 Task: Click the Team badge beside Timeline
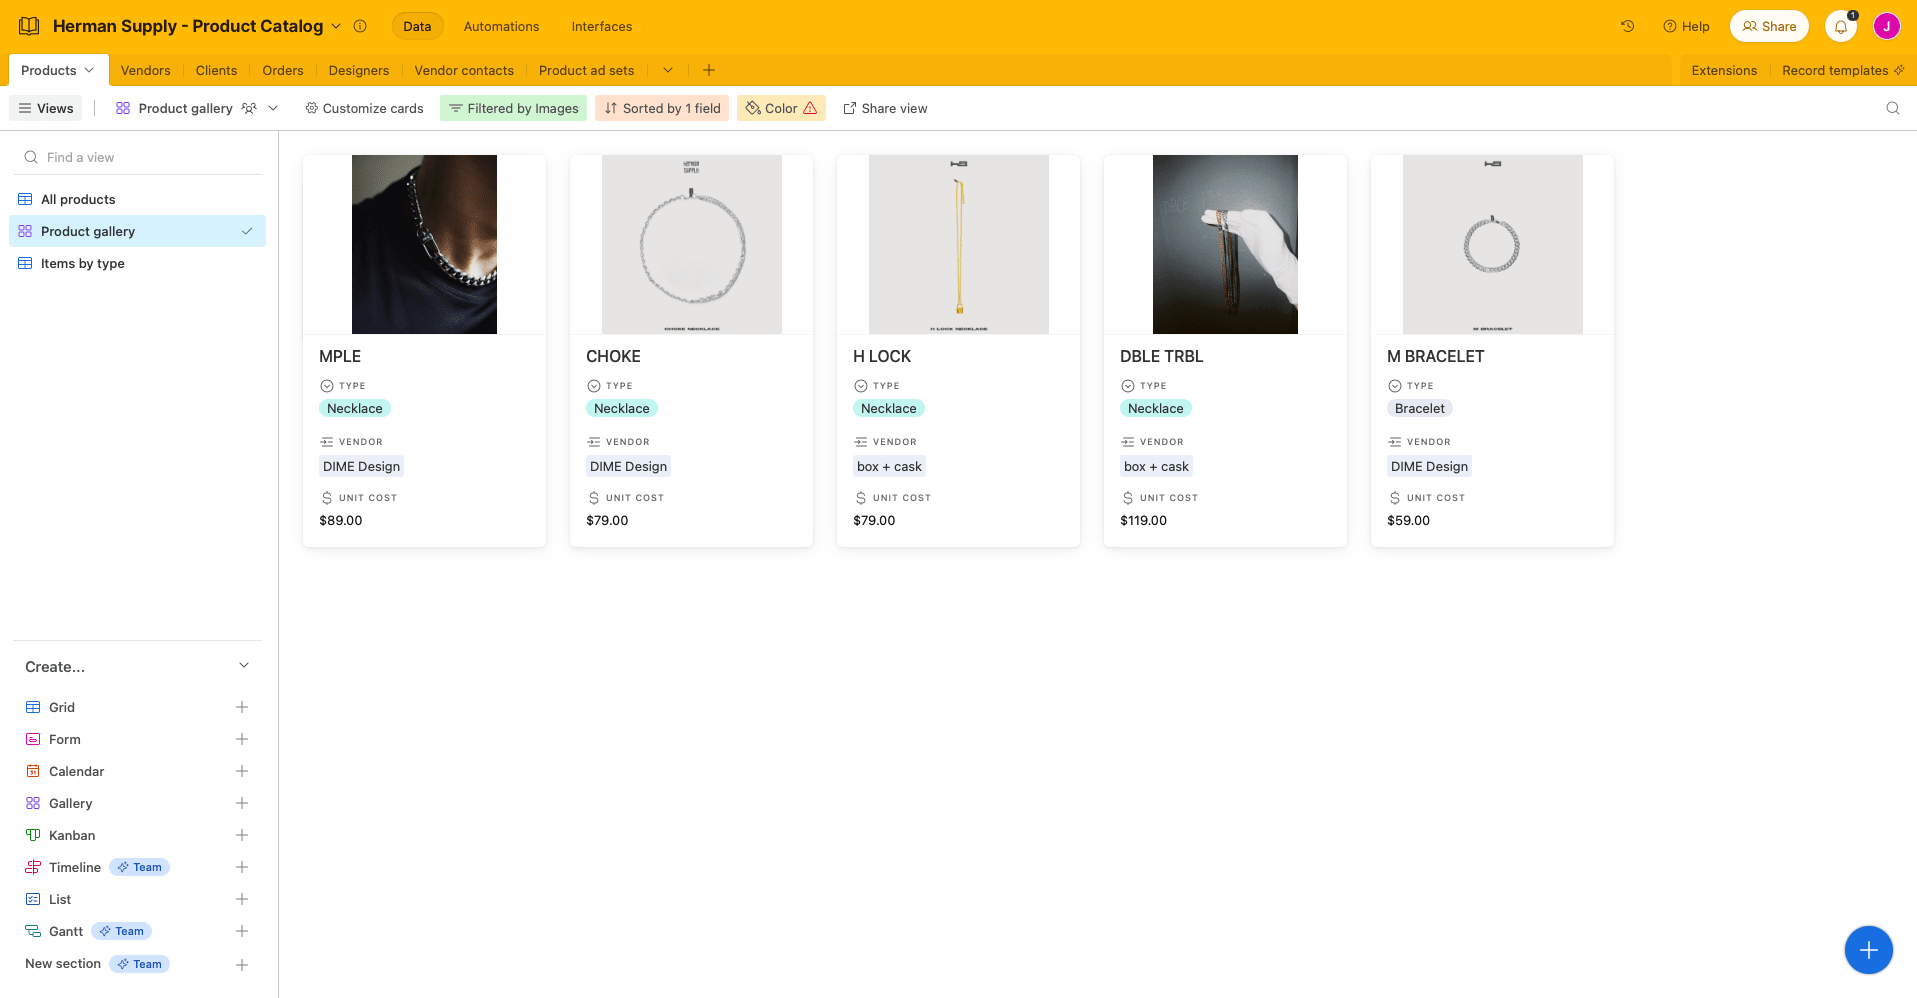click(x=139, y=867)
